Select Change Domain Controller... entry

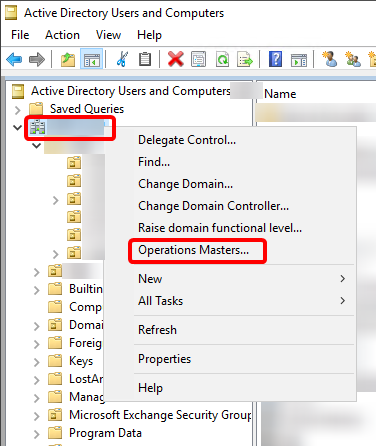(213, 206)
